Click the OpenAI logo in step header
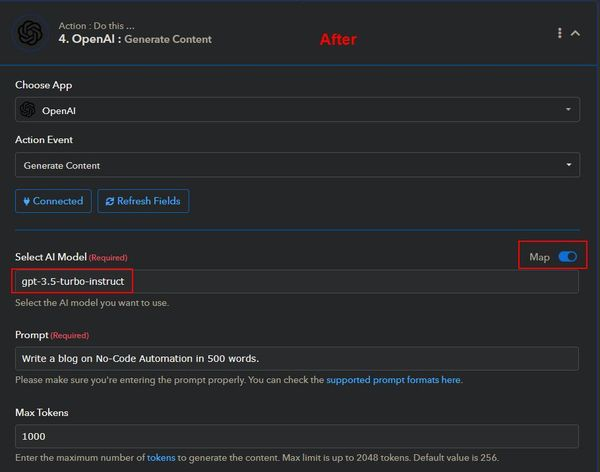This screenshot has height=472, width=600. pyautogui.click(x=30, y=33)
